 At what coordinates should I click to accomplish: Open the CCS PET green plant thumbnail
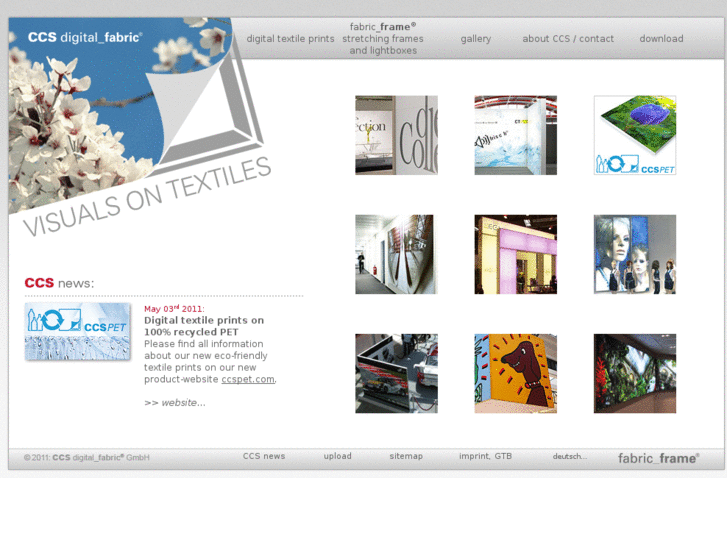(634, 135)
